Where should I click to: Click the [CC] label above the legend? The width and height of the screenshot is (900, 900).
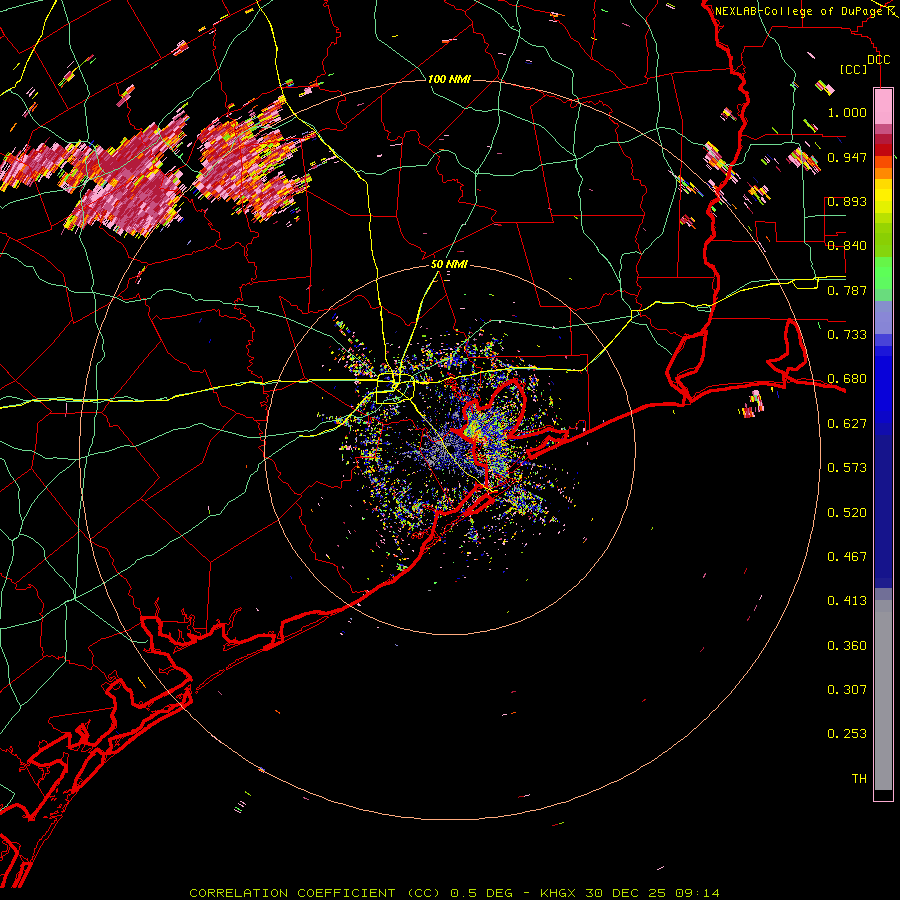click(x=854, y=69)
